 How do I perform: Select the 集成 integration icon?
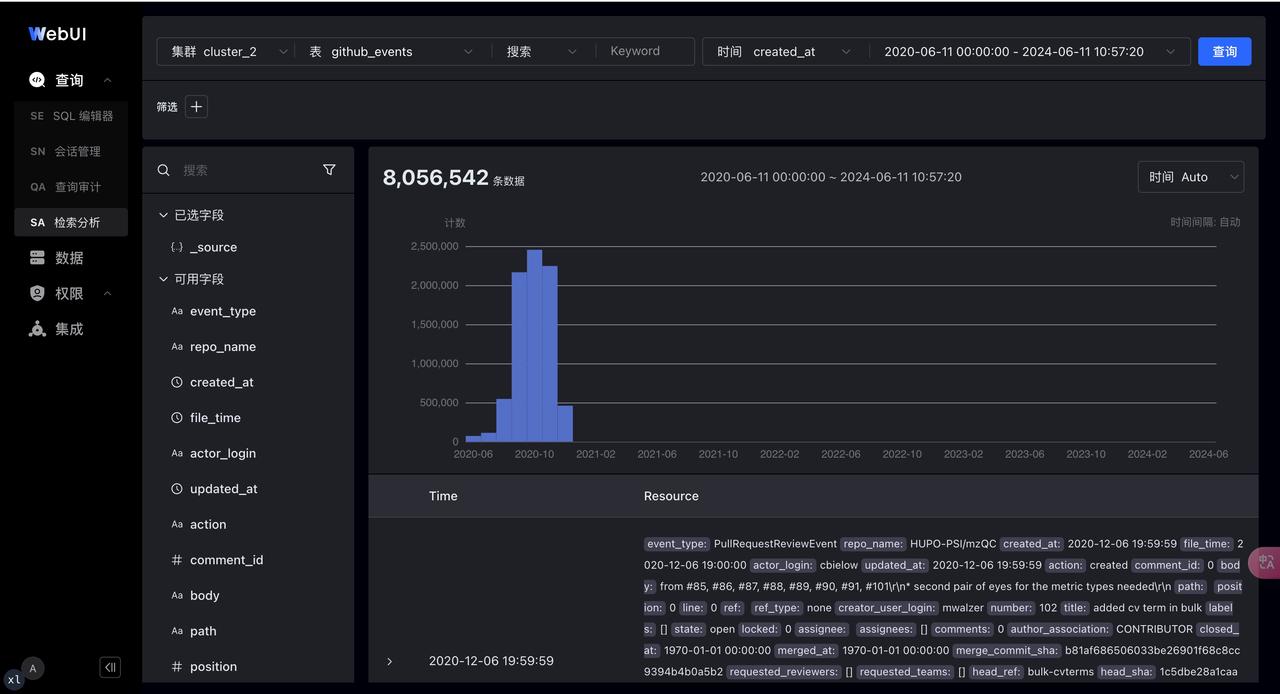click(x=38, y=328)
